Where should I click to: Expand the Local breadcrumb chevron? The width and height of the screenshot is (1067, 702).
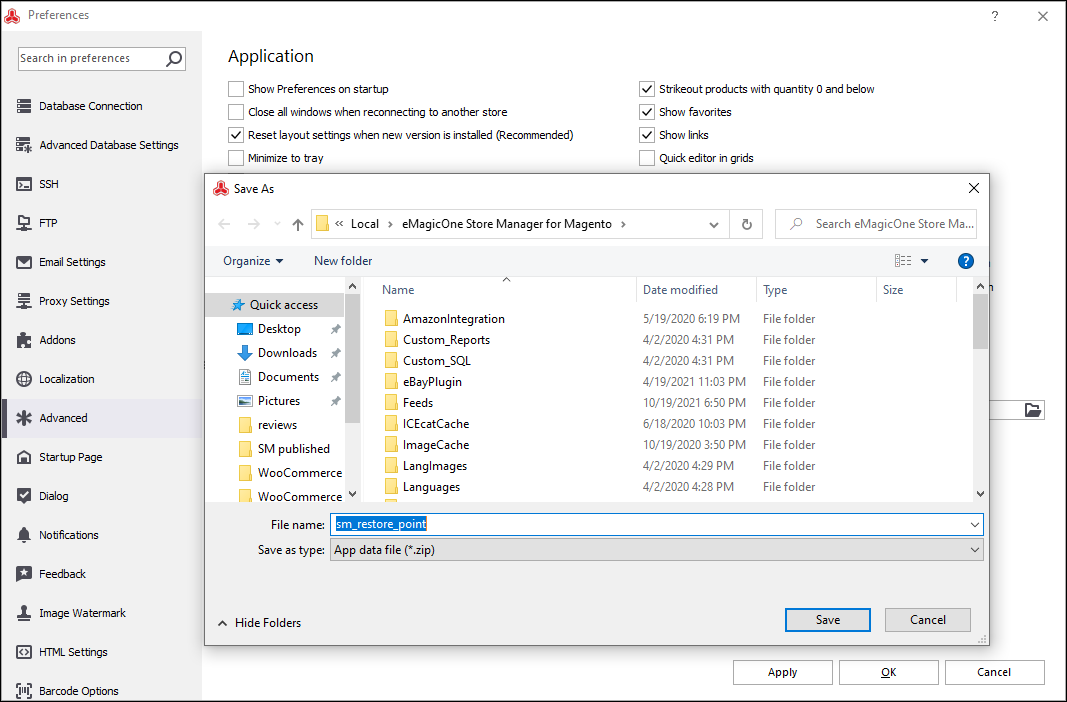tap(391, 224)
